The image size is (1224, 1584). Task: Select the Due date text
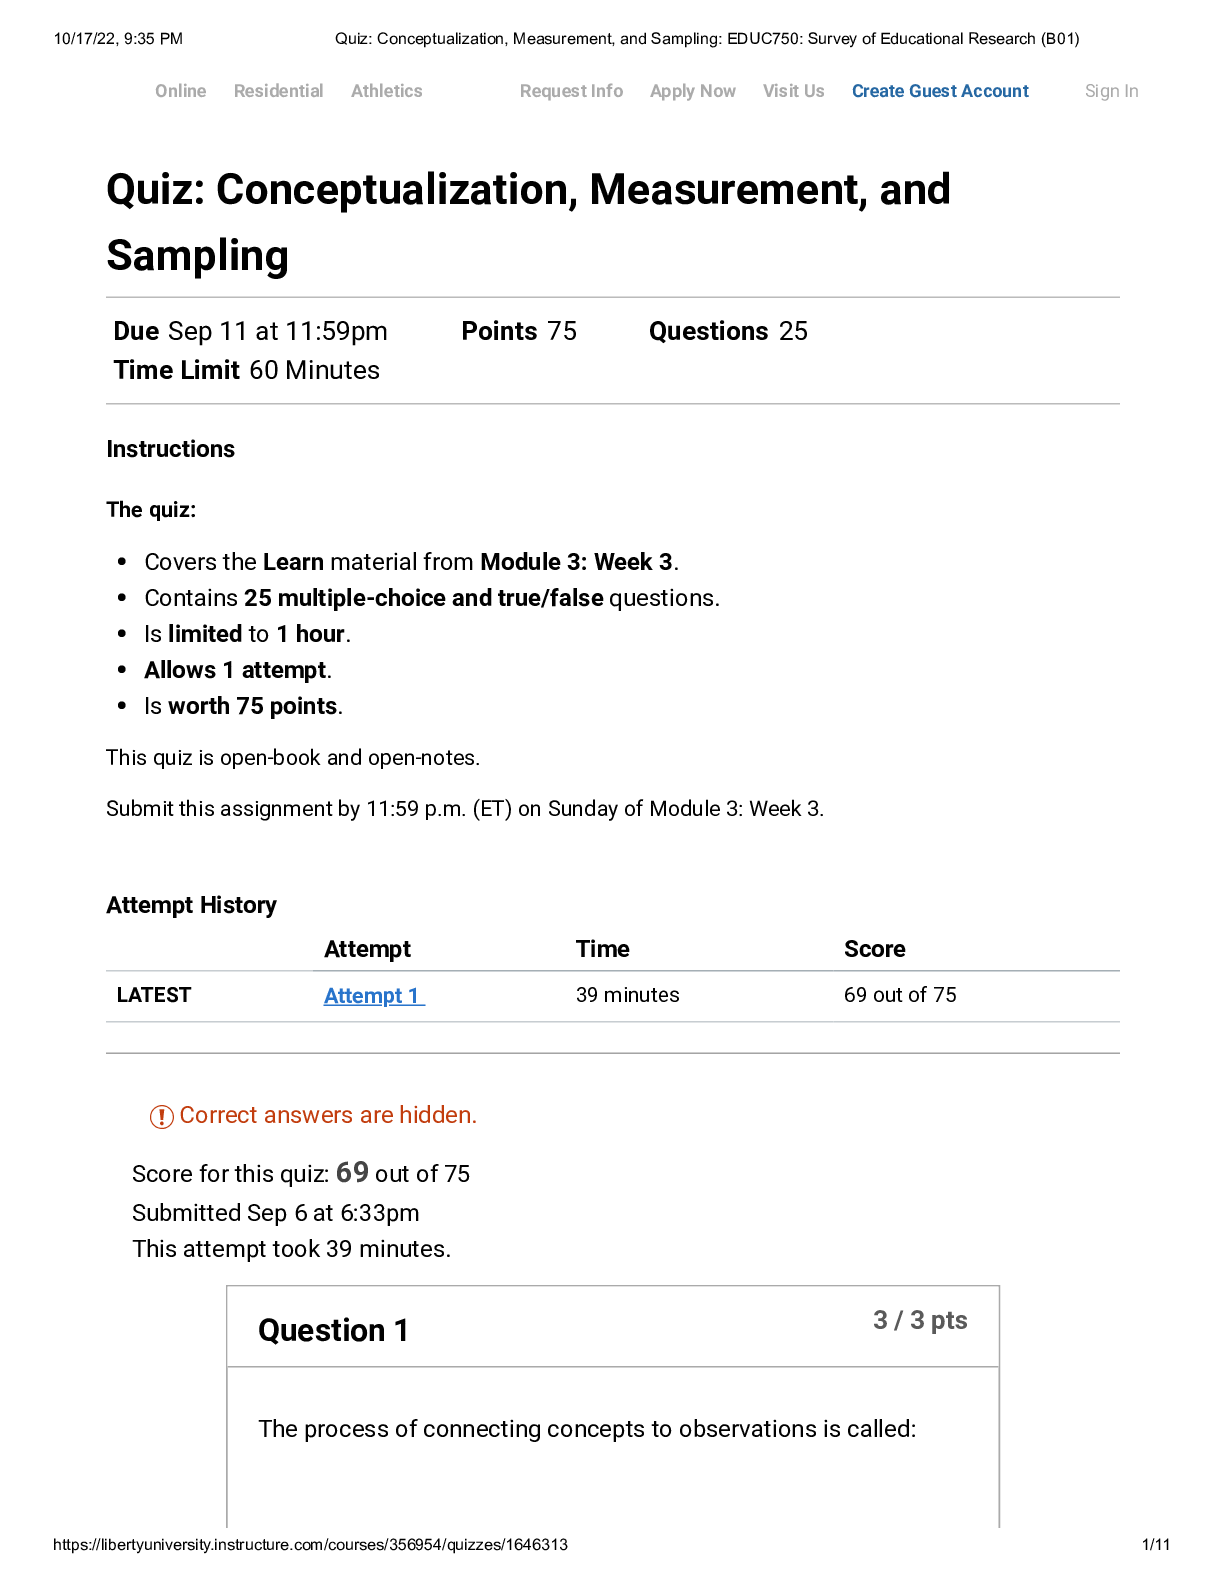tap(250, 331)
